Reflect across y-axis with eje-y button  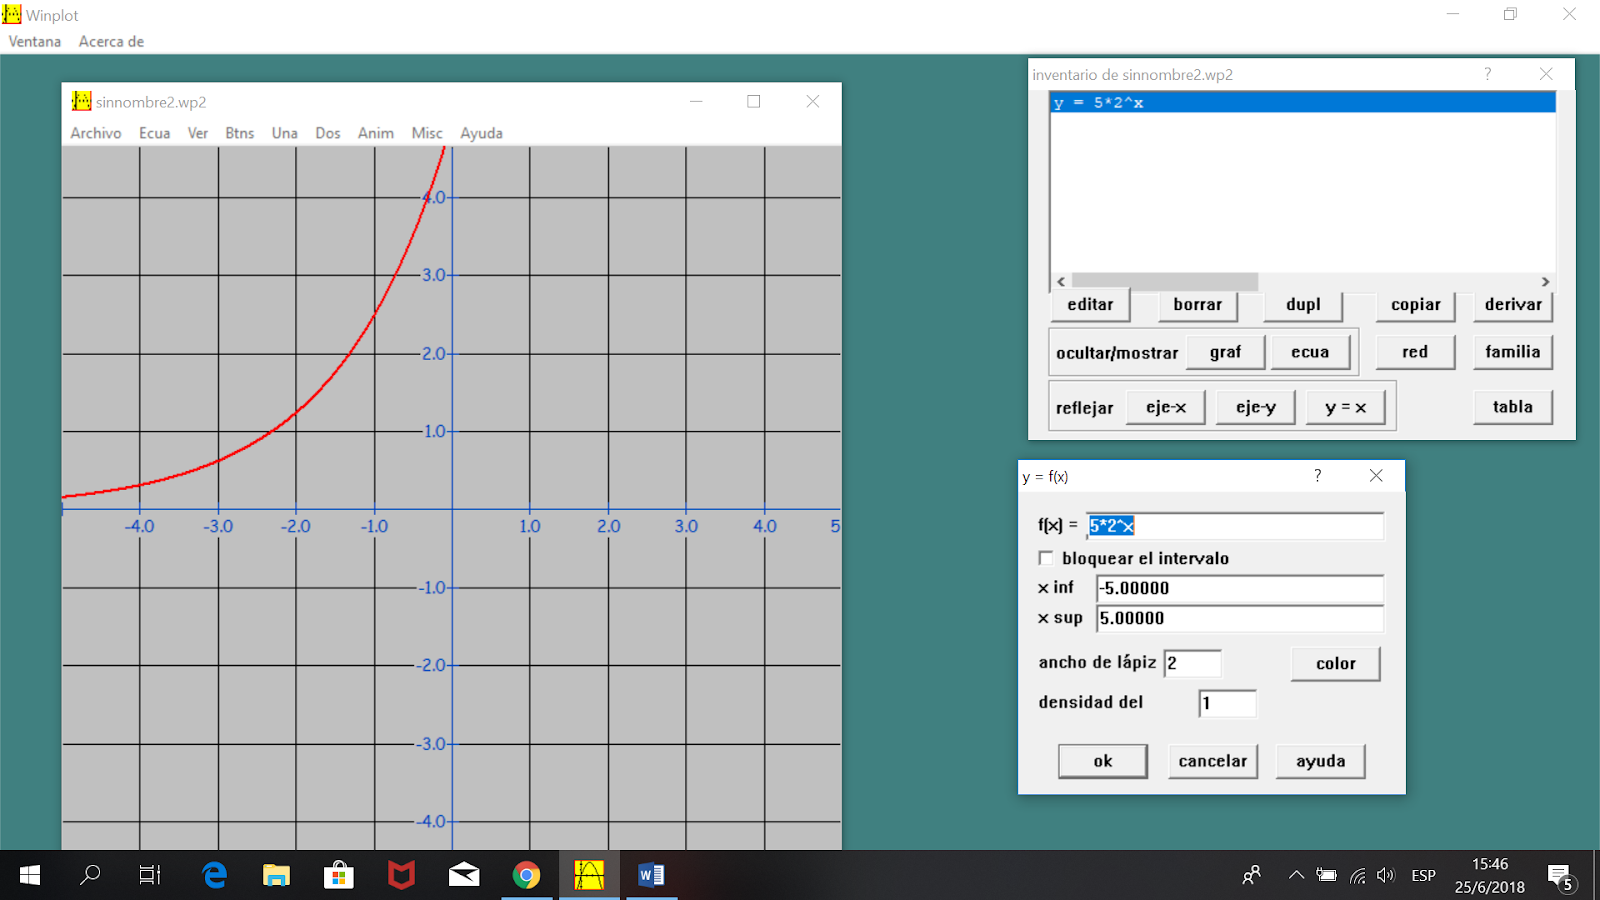click(1256, 407)
